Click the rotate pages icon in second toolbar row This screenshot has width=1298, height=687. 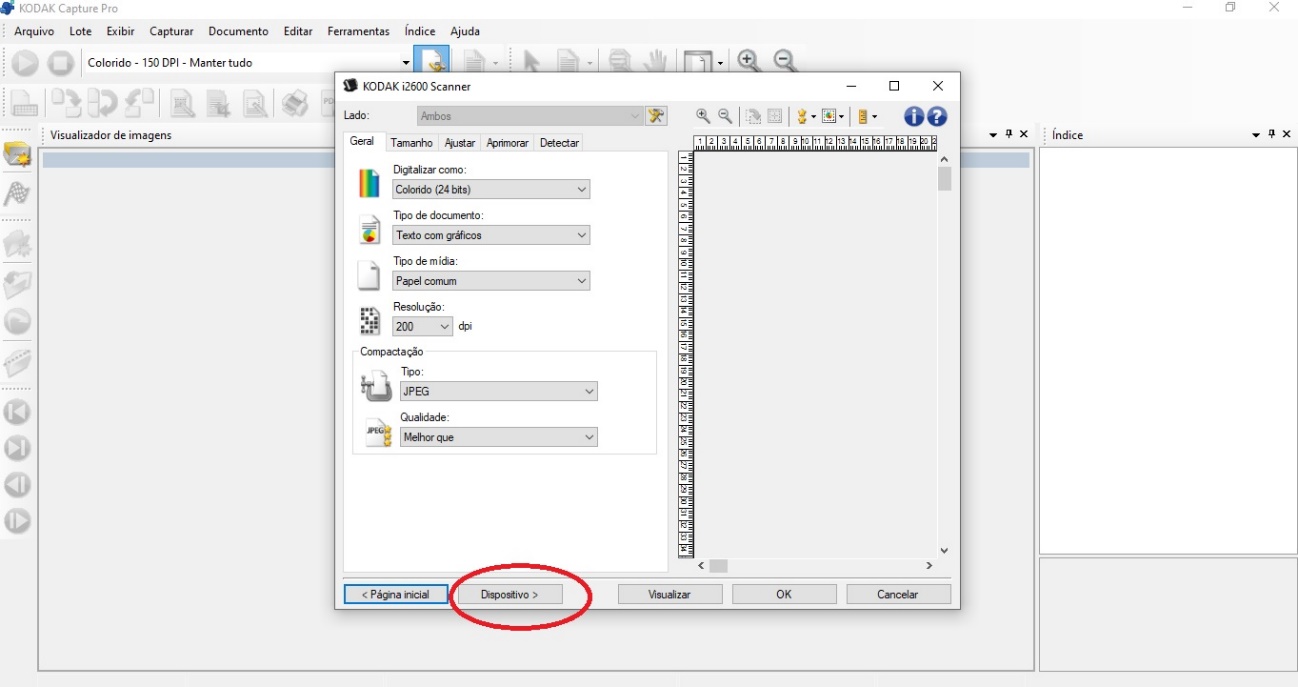pyautogui.click(x=102, y=103)
